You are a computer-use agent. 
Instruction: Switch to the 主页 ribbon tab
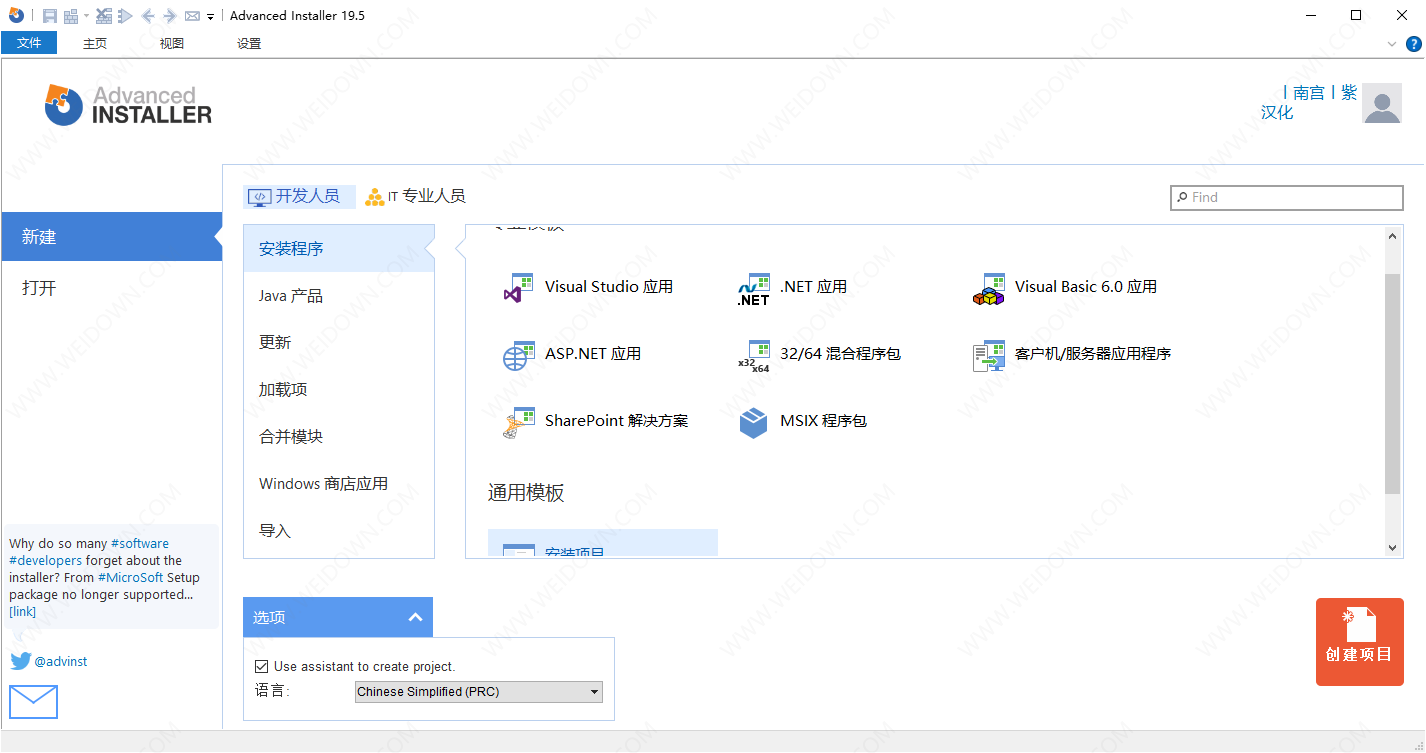(95, 43)
